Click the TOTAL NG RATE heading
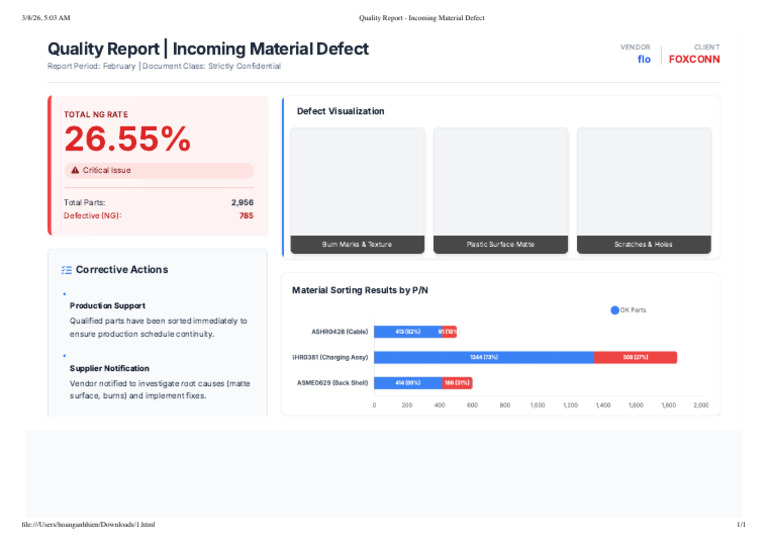Image resolution: width=768 pixels, height=543 pixels. click(96, 115)
